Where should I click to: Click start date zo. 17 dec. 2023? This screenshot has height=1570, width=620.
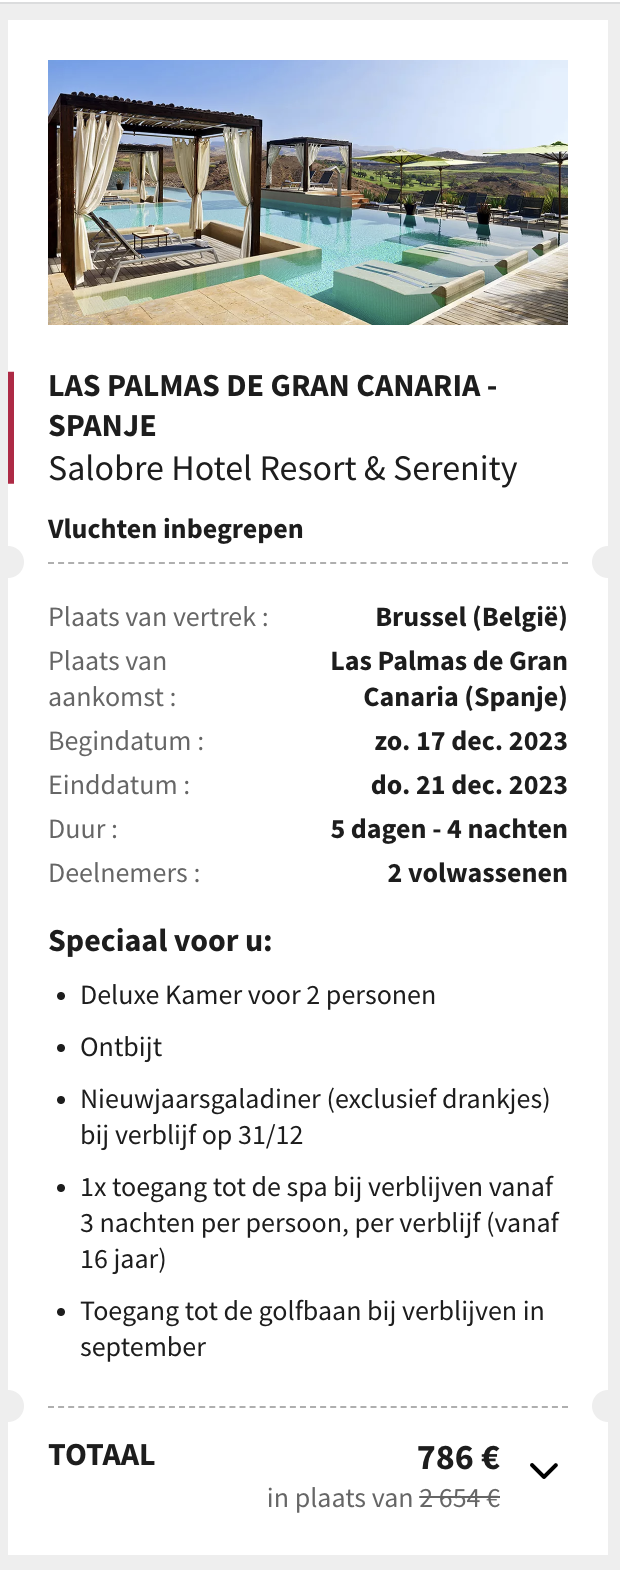(471, 741)
